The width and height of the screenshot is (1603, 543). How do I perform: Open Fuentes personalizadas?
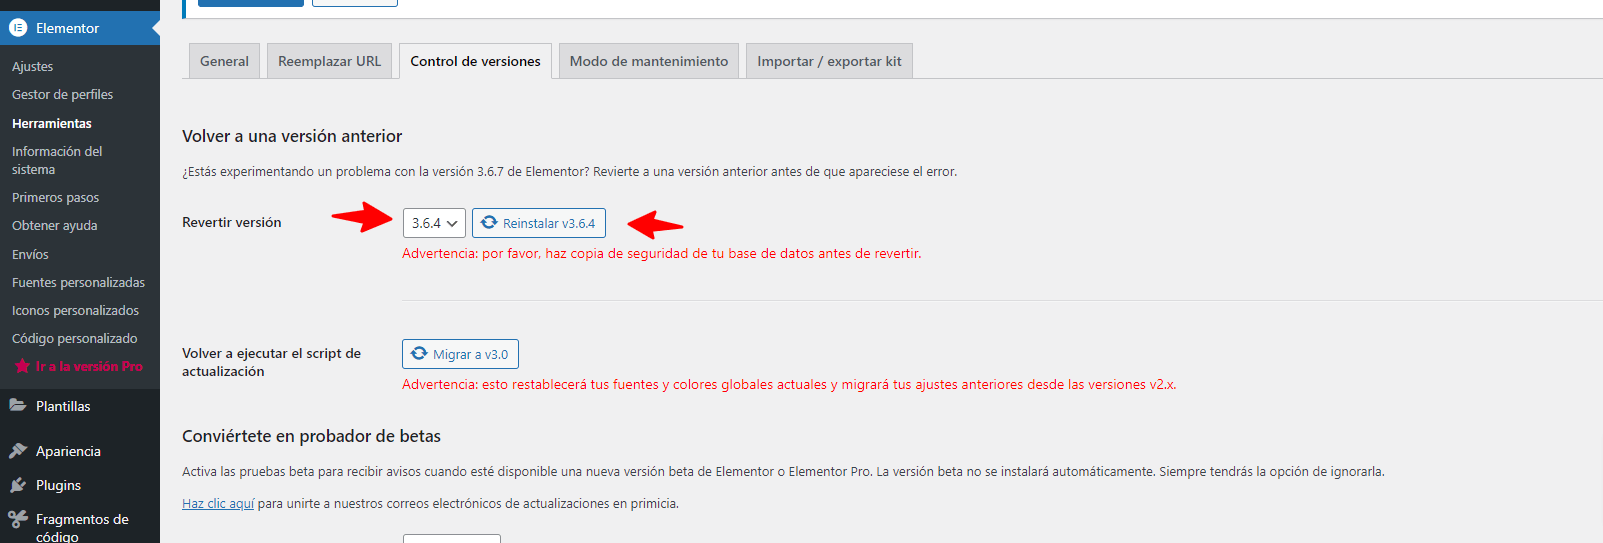78,282
